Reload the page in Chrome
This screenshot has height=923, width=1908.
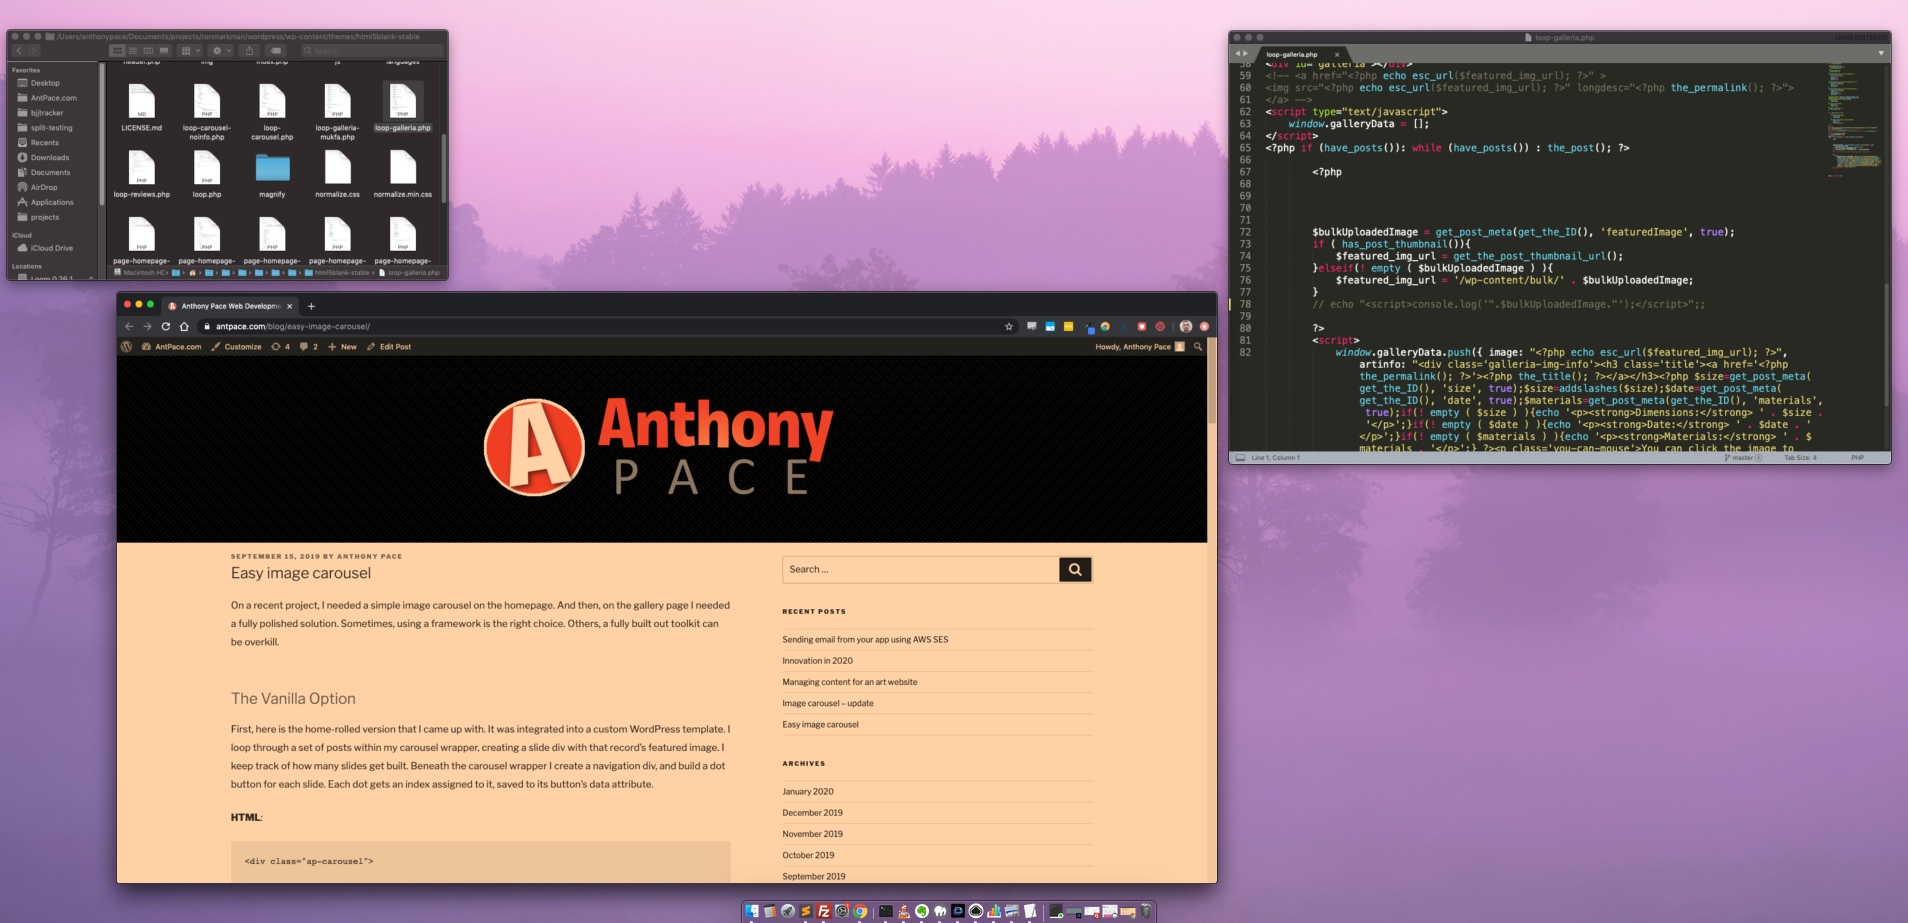point(166,326)
